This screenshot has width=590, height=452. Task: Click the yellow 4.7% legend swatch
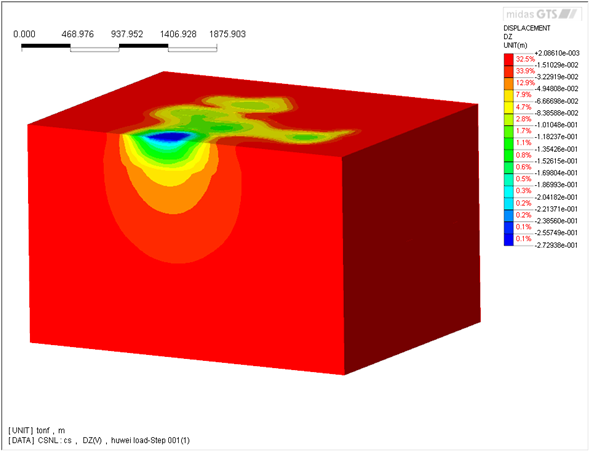click(509, 108)
